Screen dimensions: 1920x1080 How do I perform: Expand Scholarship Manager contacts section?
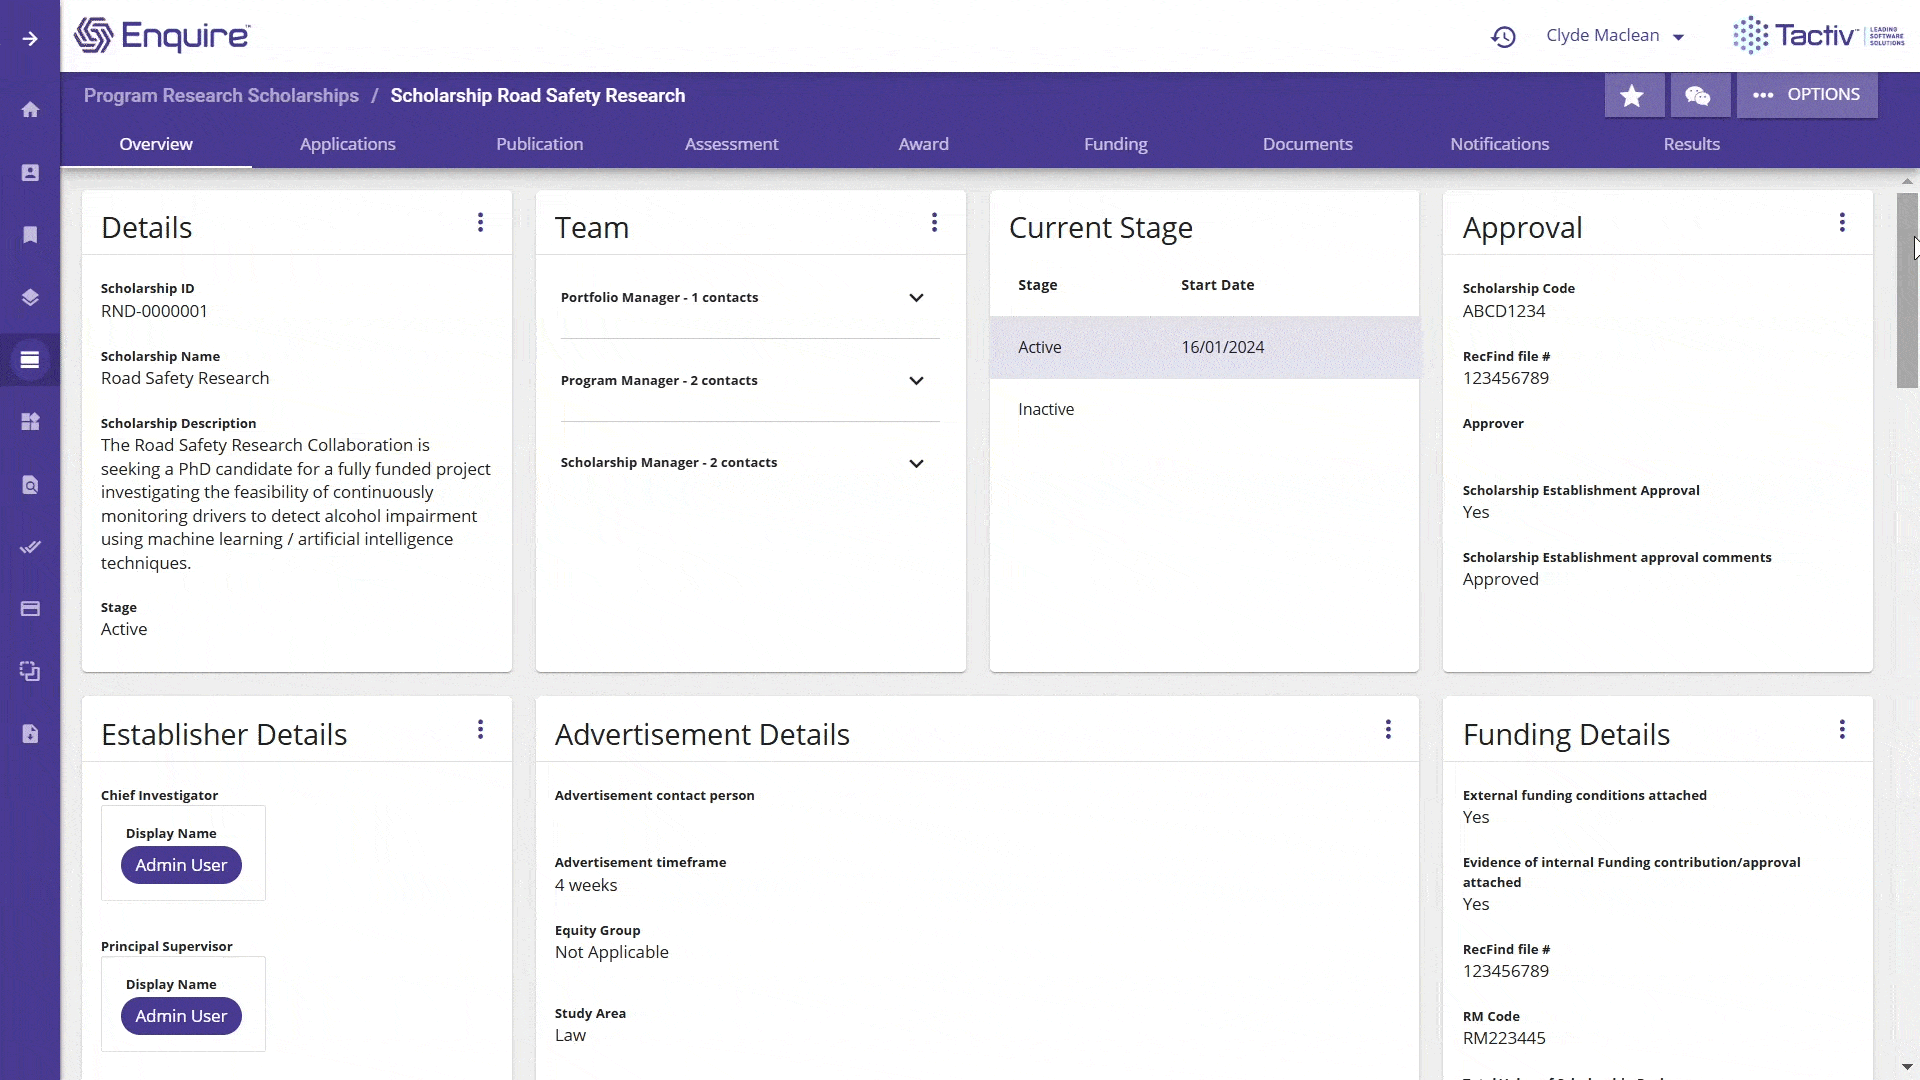tap(916, 463)
